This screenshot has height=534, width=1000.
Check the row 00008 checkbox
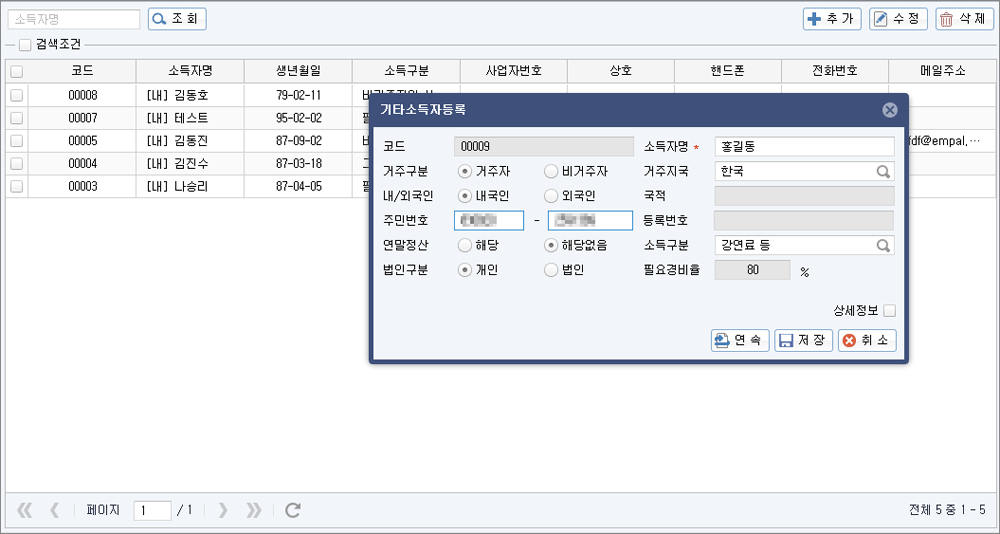17,96
